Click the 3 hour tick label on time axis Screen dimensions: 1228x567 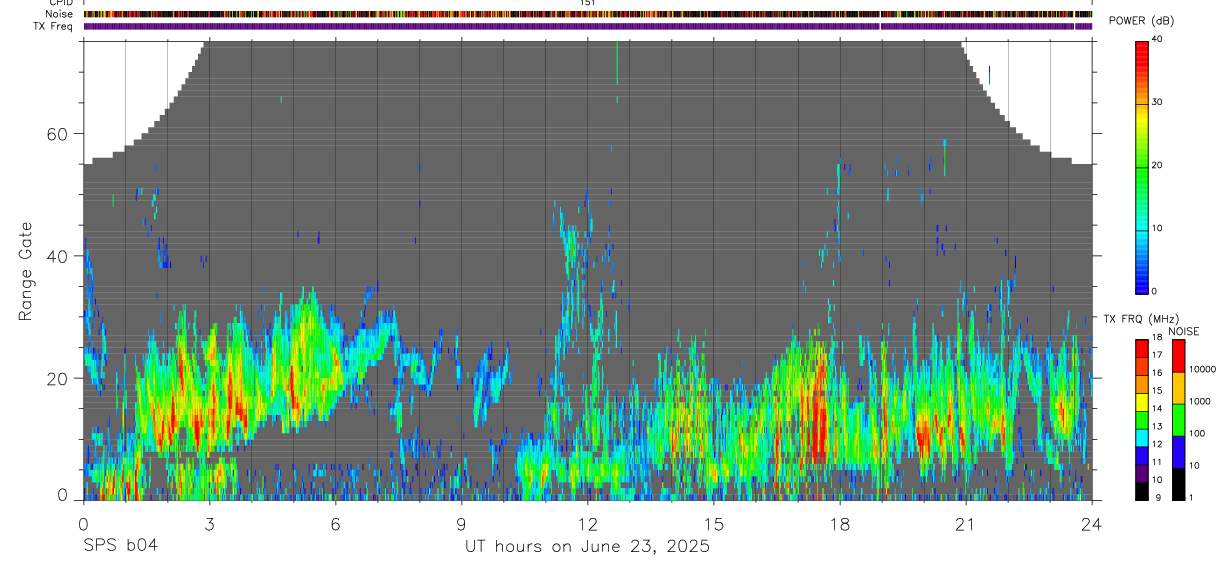209,524
